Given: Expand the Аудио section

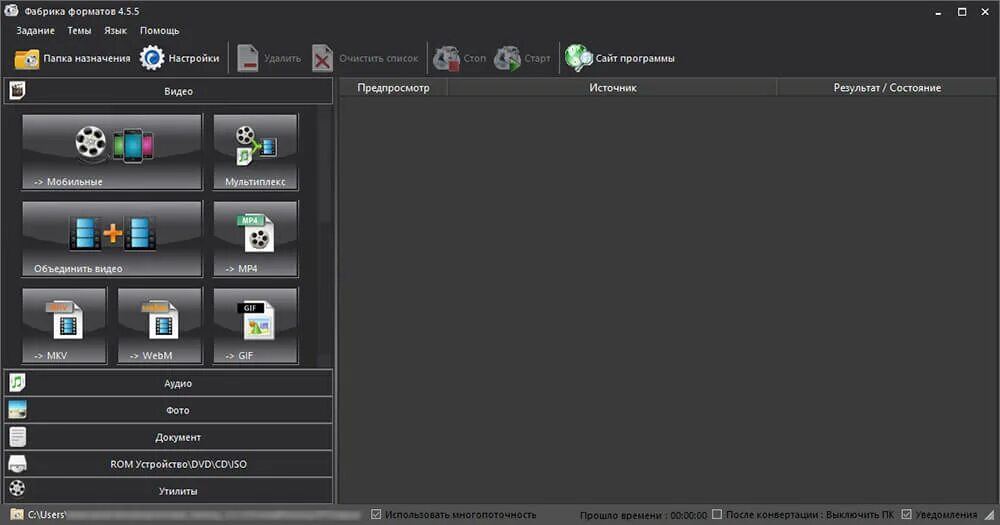Looking at the screenshot, I should pyautogui.click(x=168, y=383).
